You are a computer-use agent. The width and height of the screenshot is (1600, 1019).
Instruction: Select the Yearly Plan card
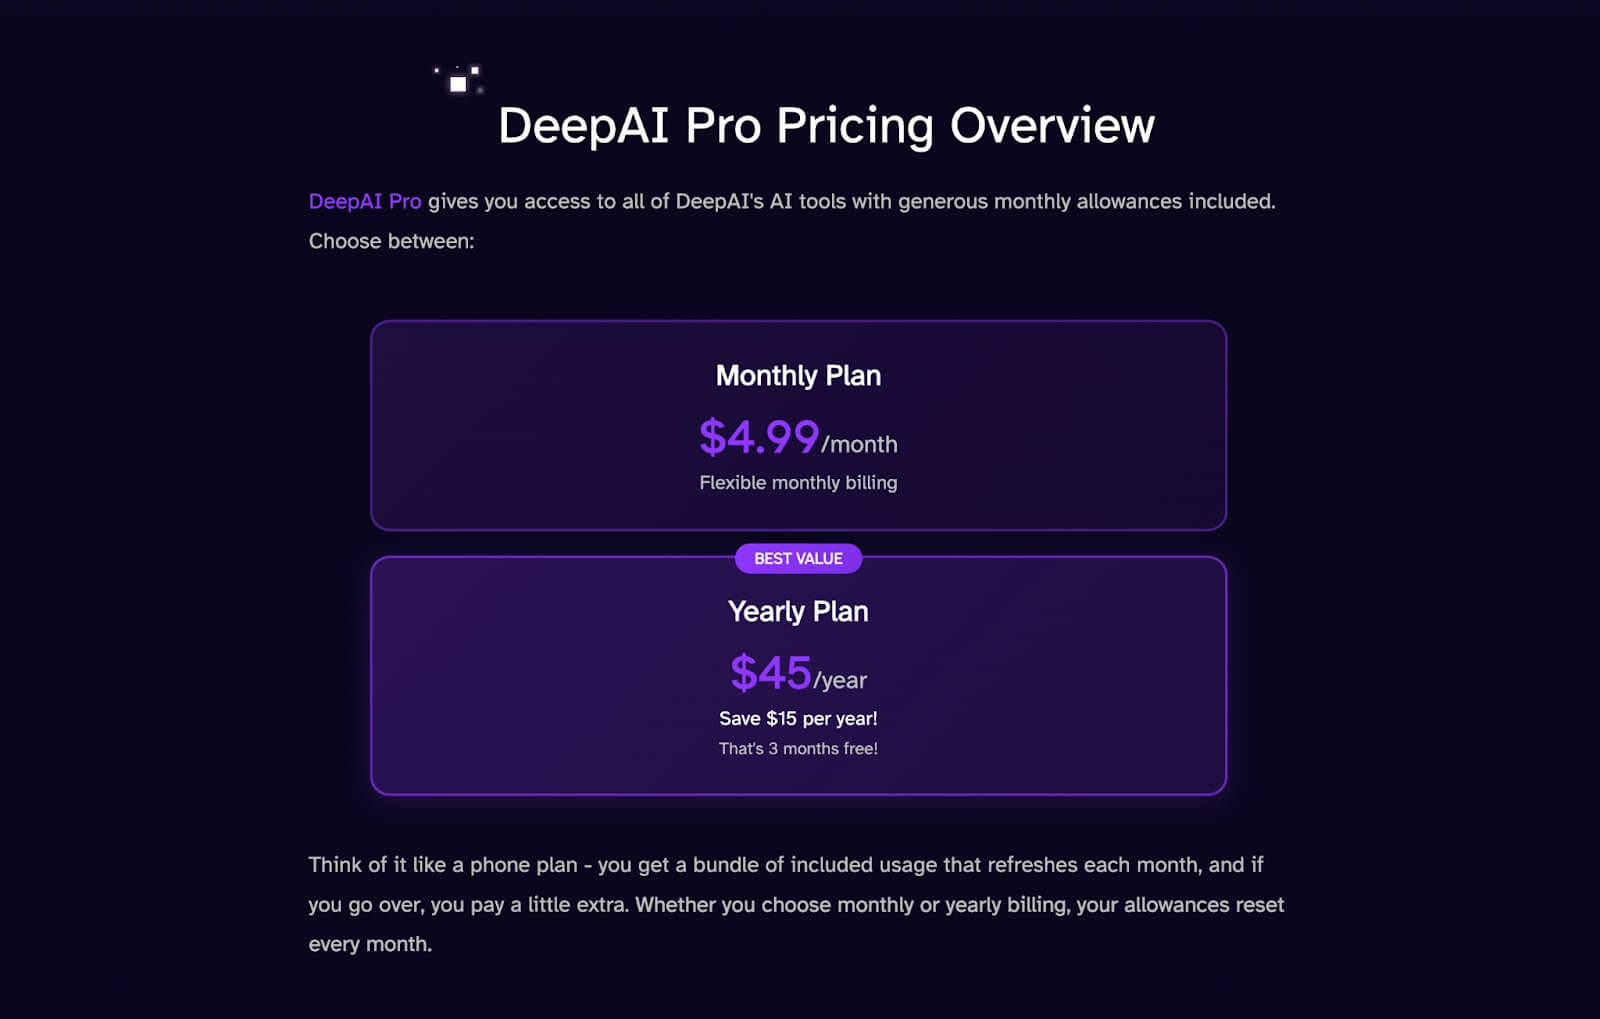click(798, 676)
